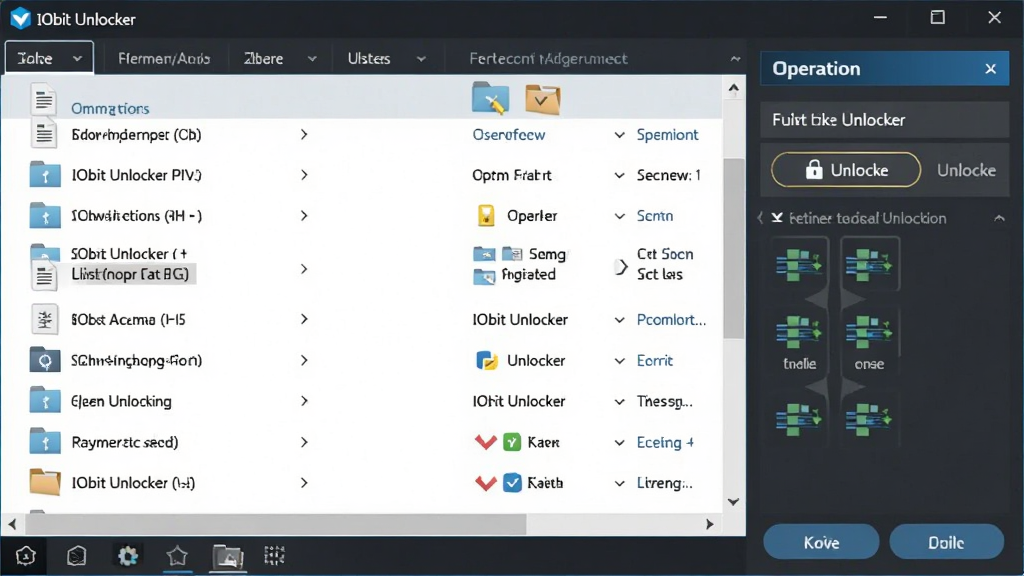Click the scroll down arrow of file list
This screenshot has height=576, width=1024.
tap(733, 502)
